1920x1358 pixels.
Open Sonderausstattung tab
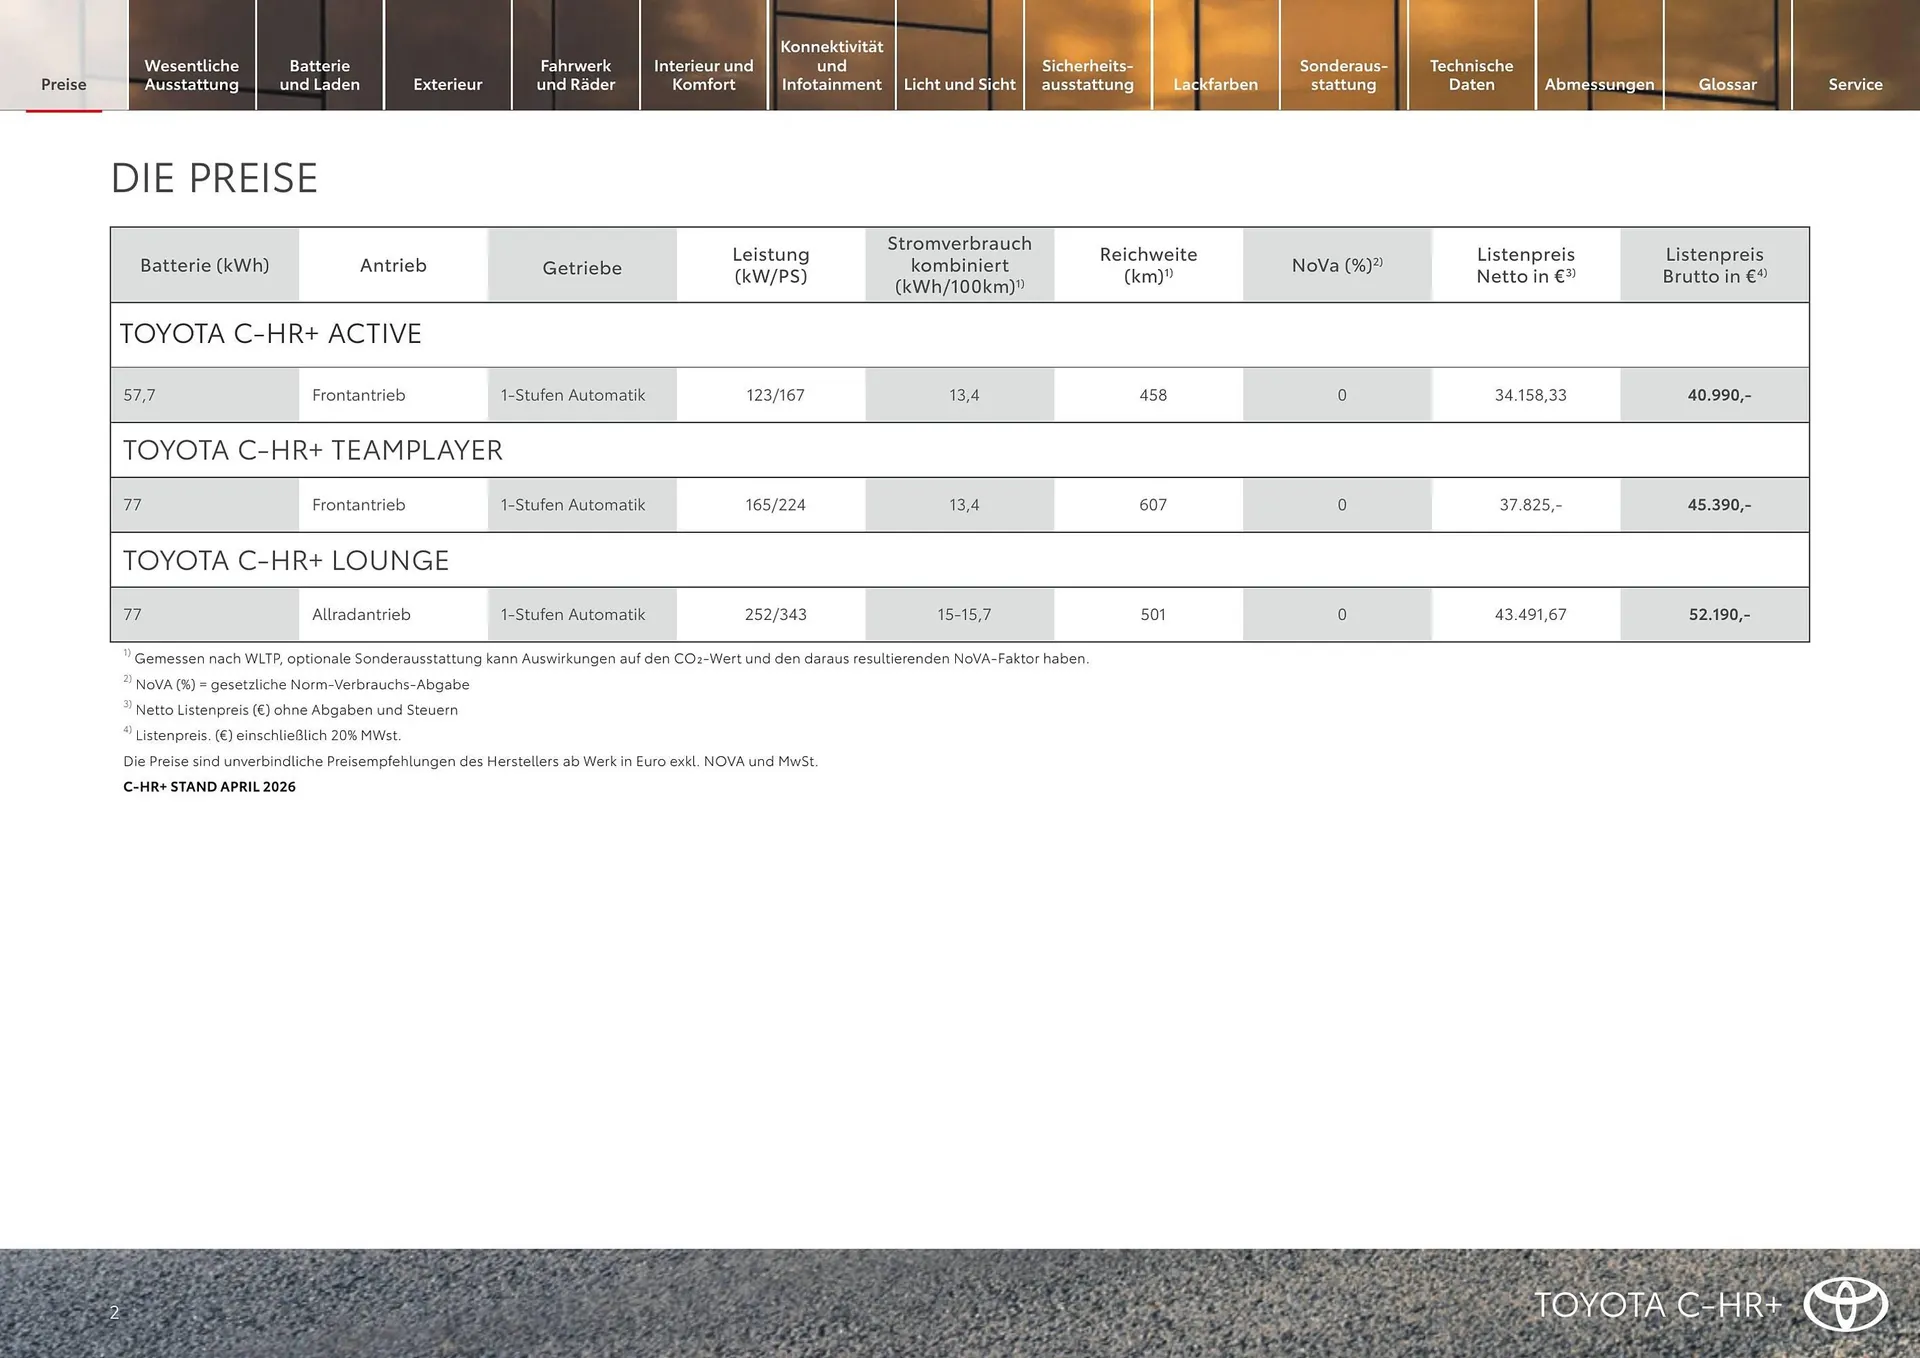click(x=1343, y=75)
